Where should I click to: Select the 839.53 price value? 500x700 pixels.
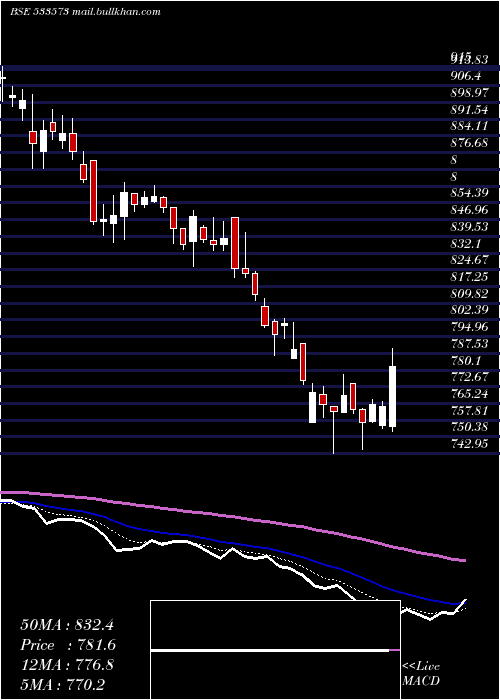(x=469, y=227)
